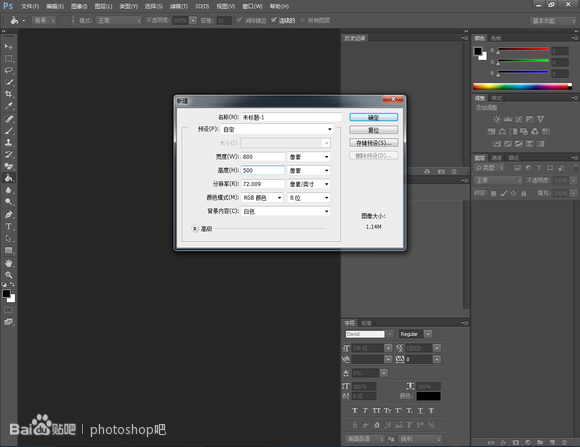This screenshot has height=447, width=580.
Task: Click Save Preset (存储预设) button
Action: [374, 143]
